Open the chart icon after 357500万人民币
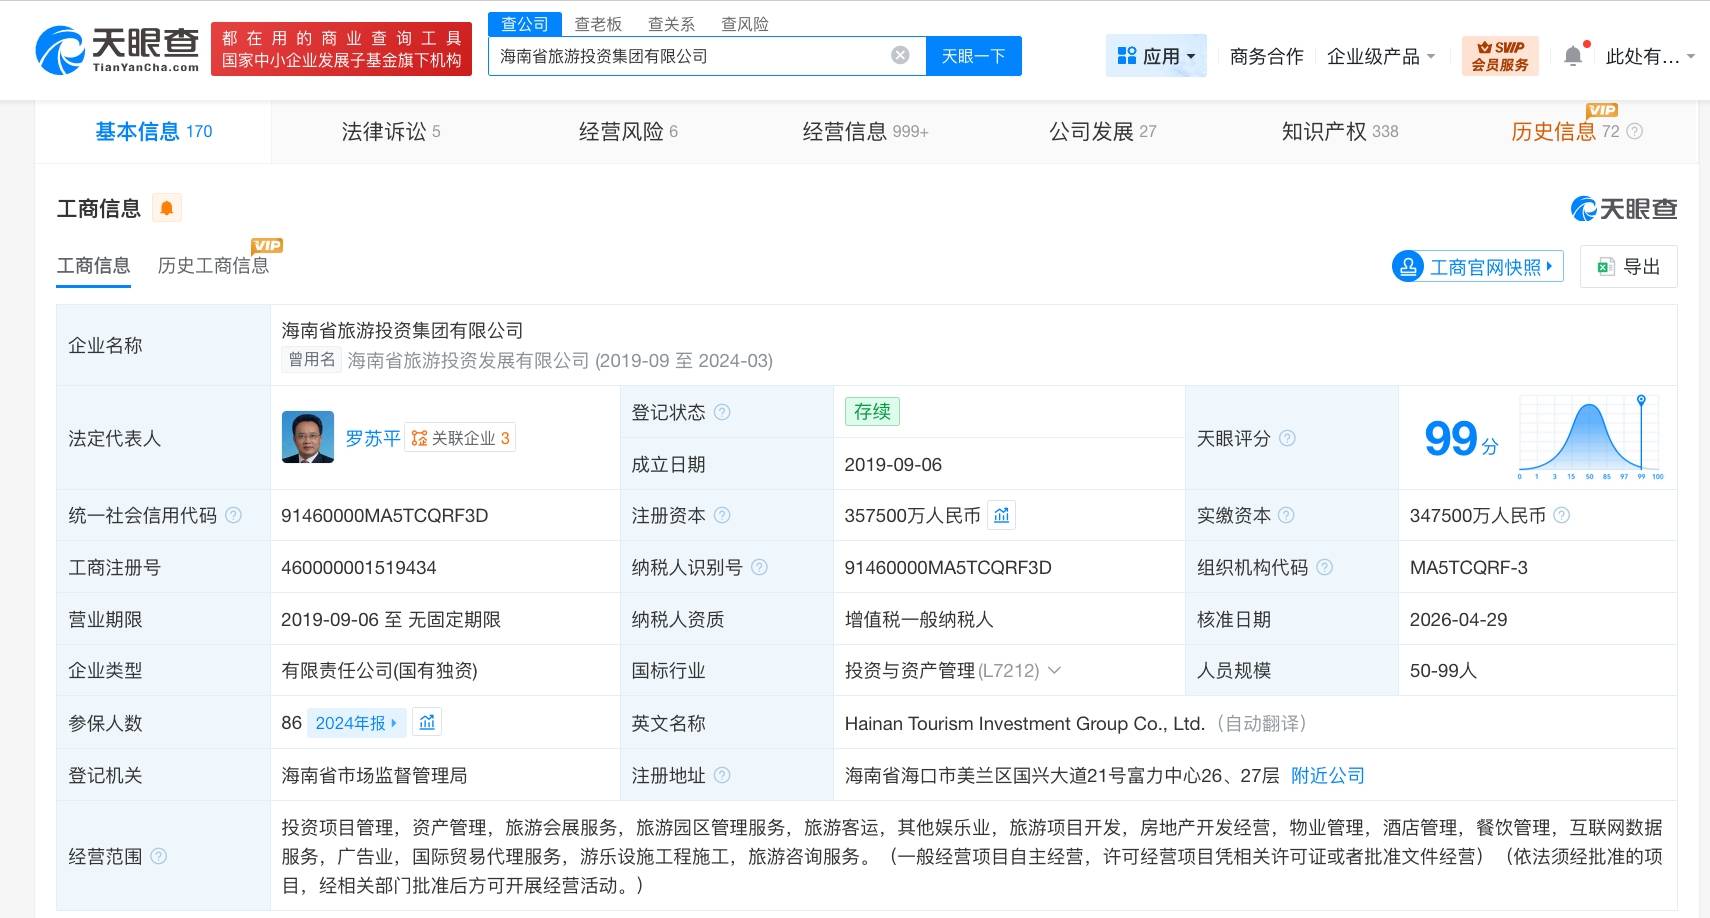Image resolution: width=1710 pixels, height=918 pixels. coord(1001,515)
